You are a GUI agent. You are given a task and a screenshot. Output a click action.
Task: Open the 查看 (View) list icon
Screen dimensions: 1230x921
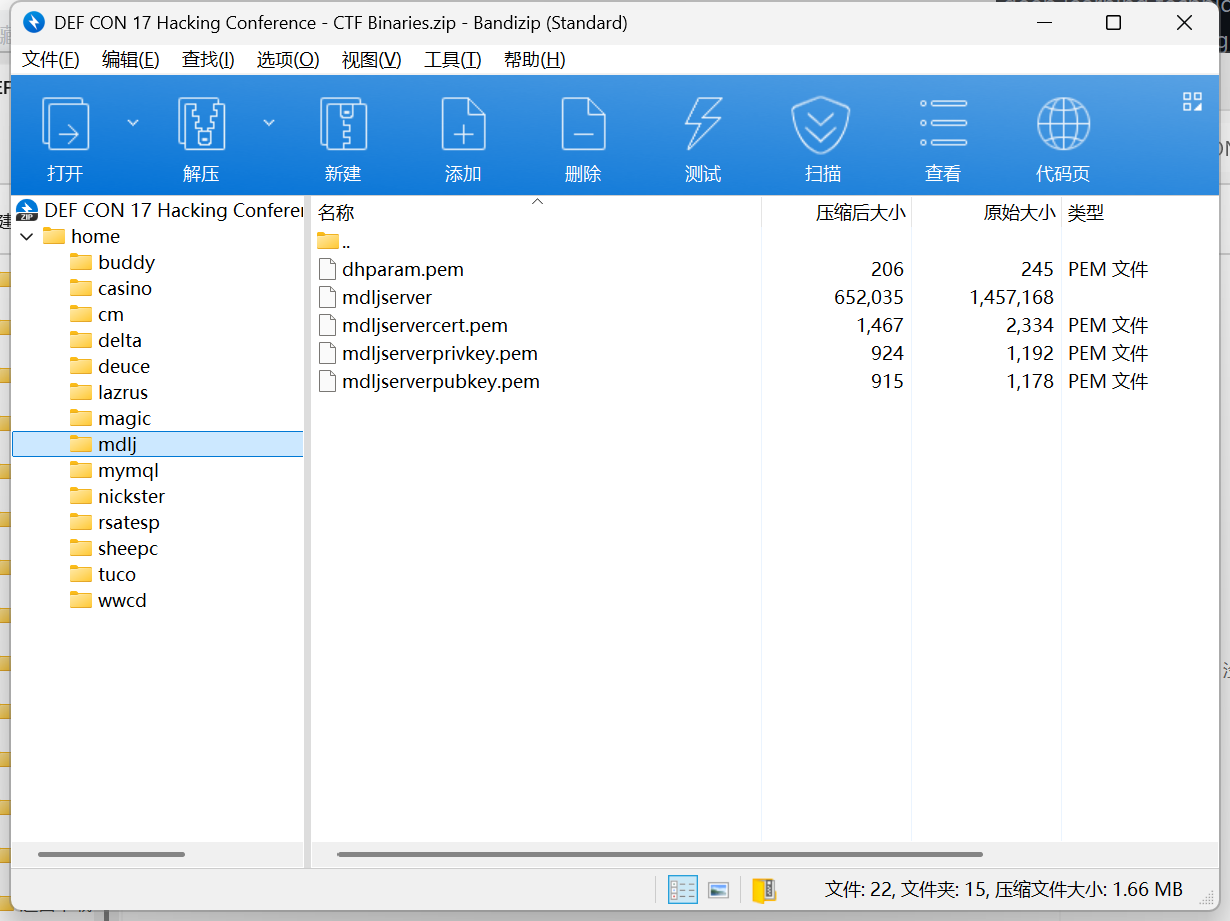coord(942,125)
